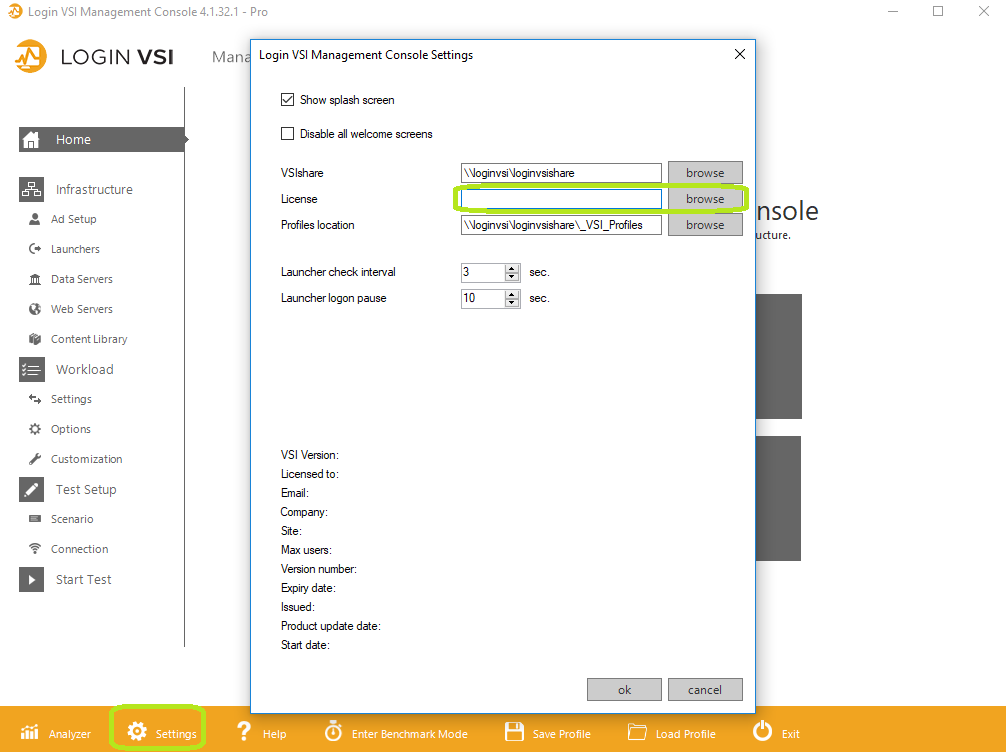Screen dimensions: 1006x752
Task: Click the Exit power icon
Action: click(x=762, y=731)
